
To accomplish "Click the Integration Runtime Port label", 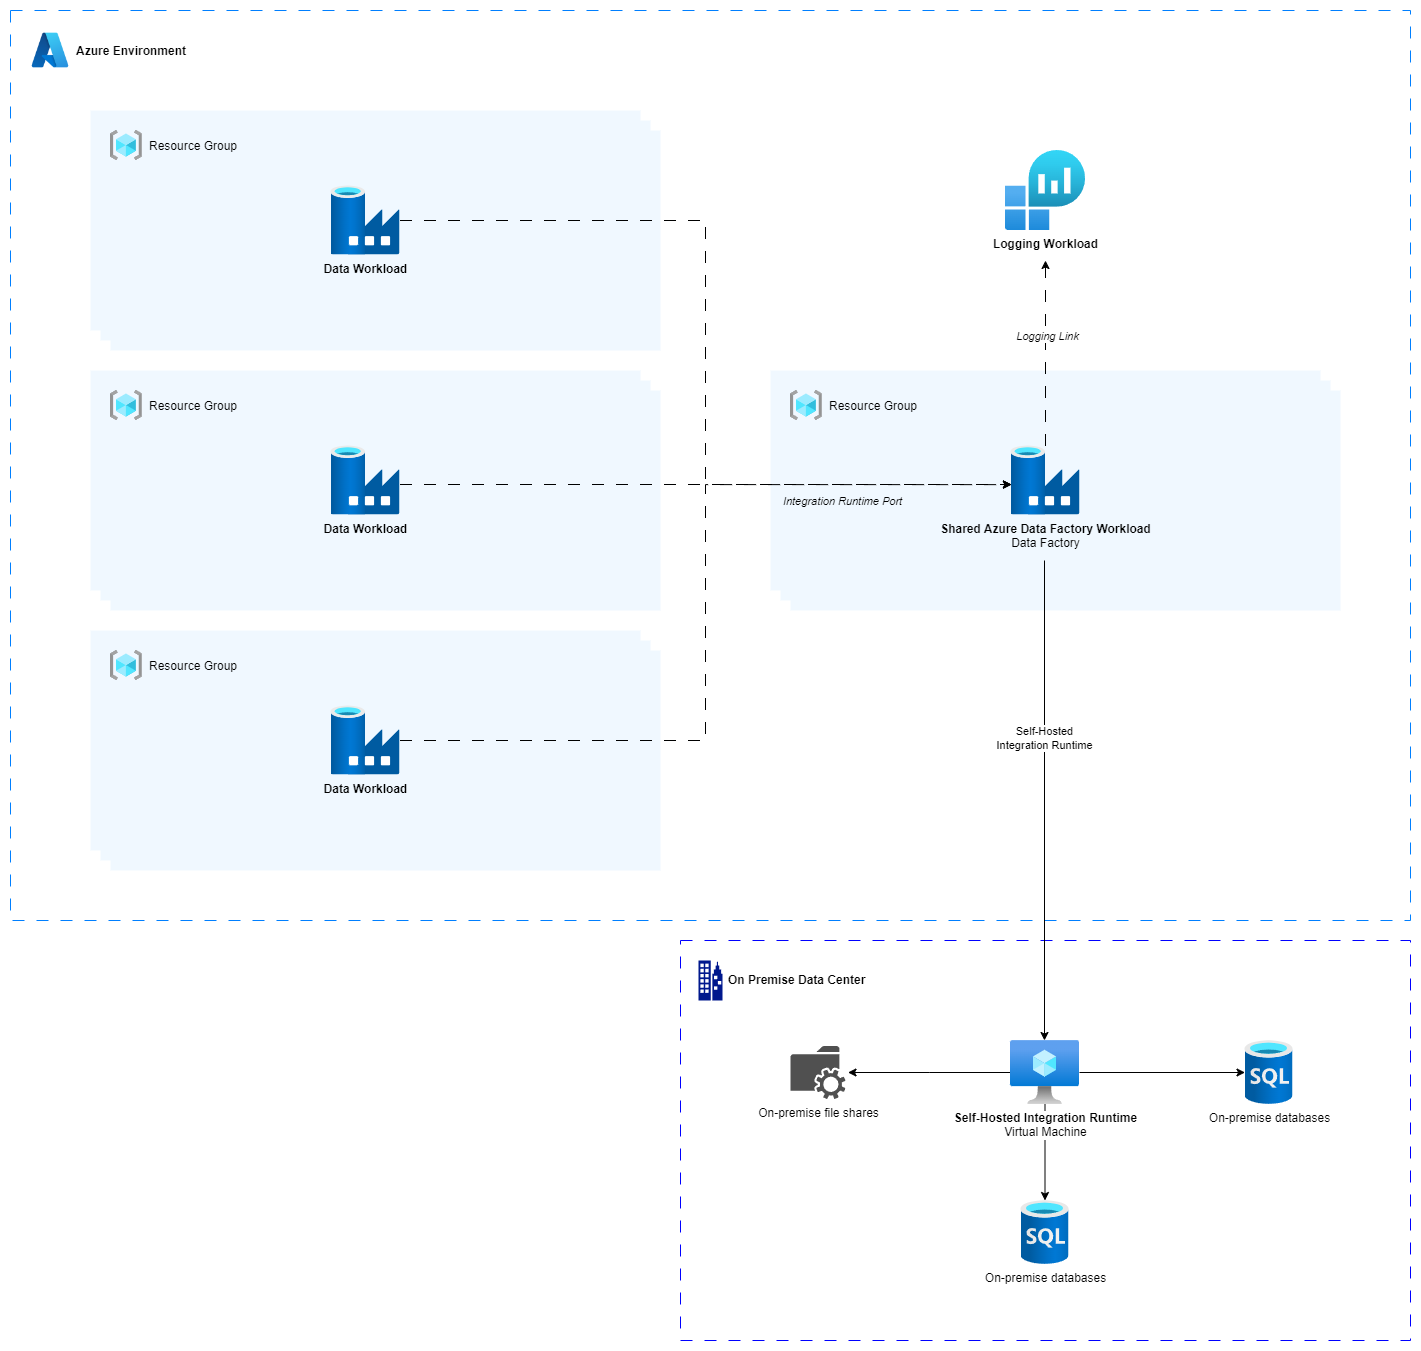I will [843, 501].
